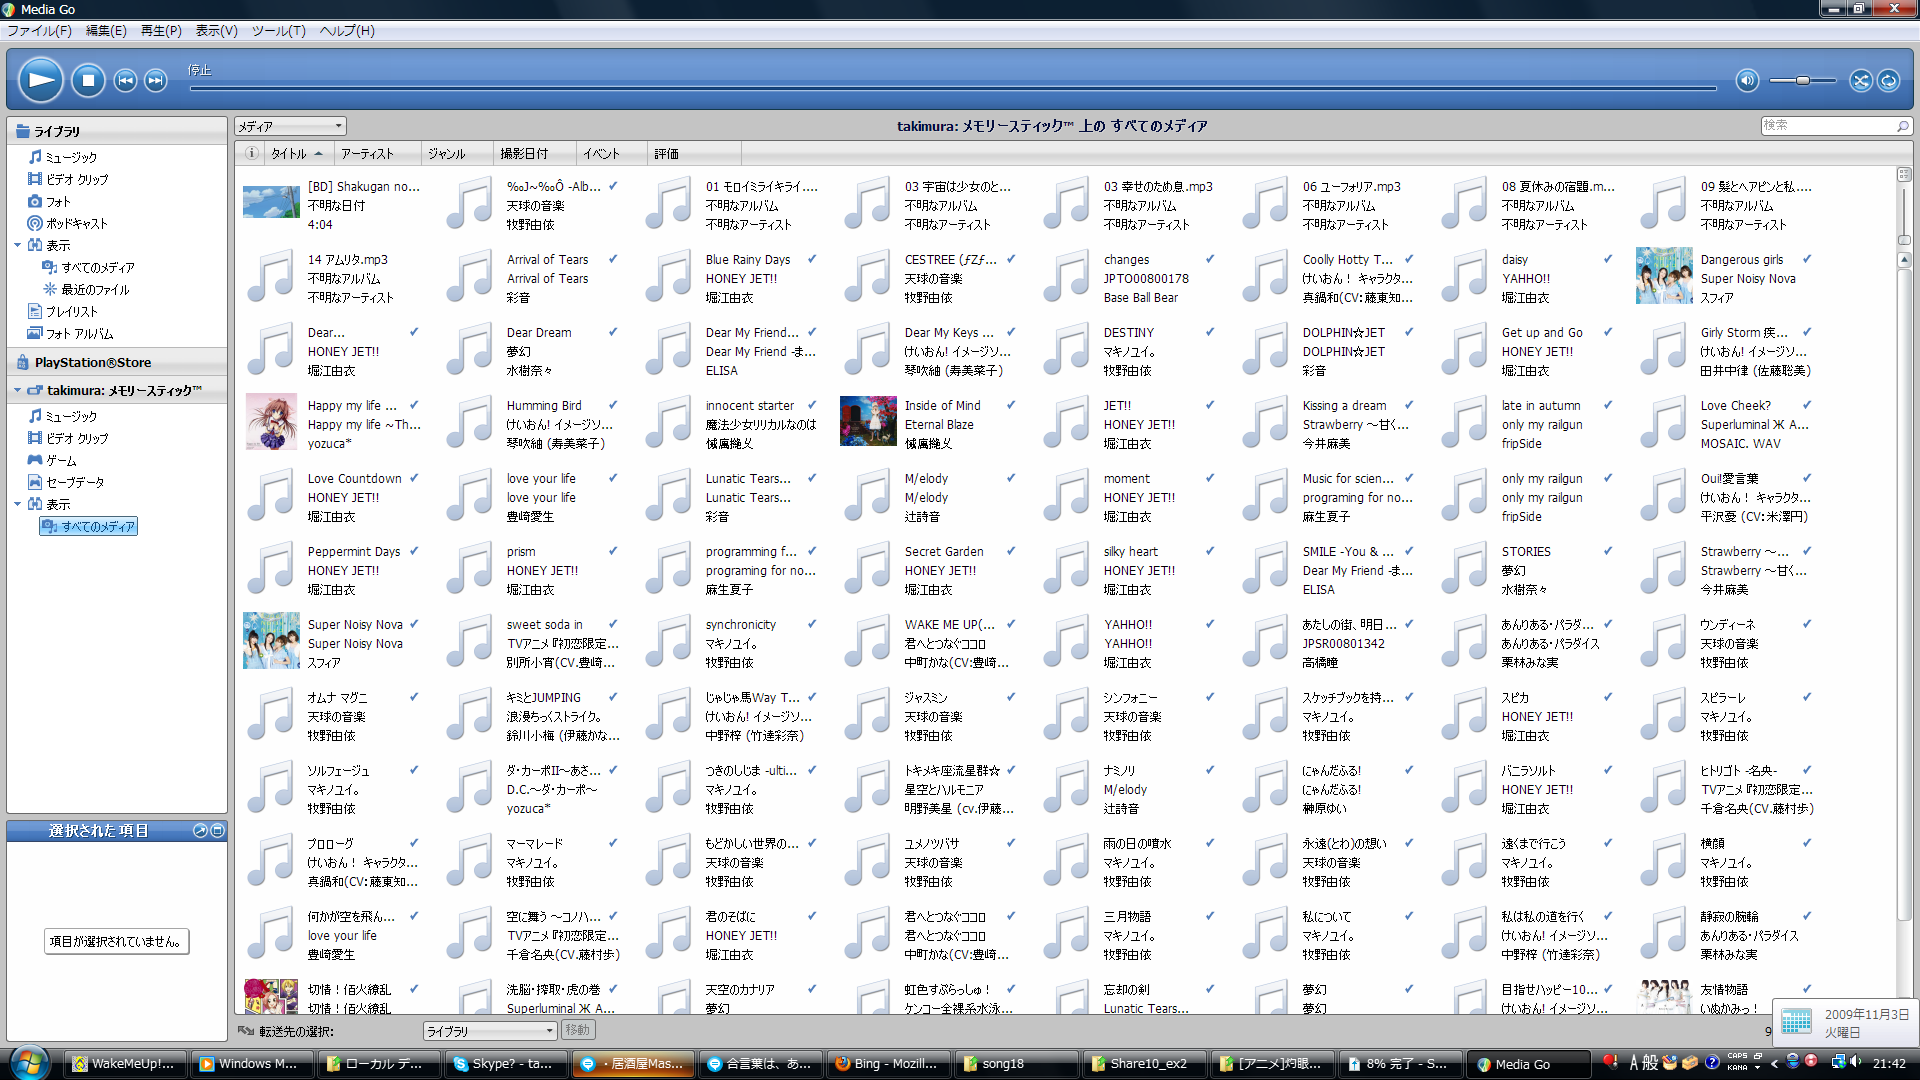Image resolution: width=1920 pixels, height=1080 pixels.
Task: Toggle checkmark for Dear Dream
Action: point(613,332)
